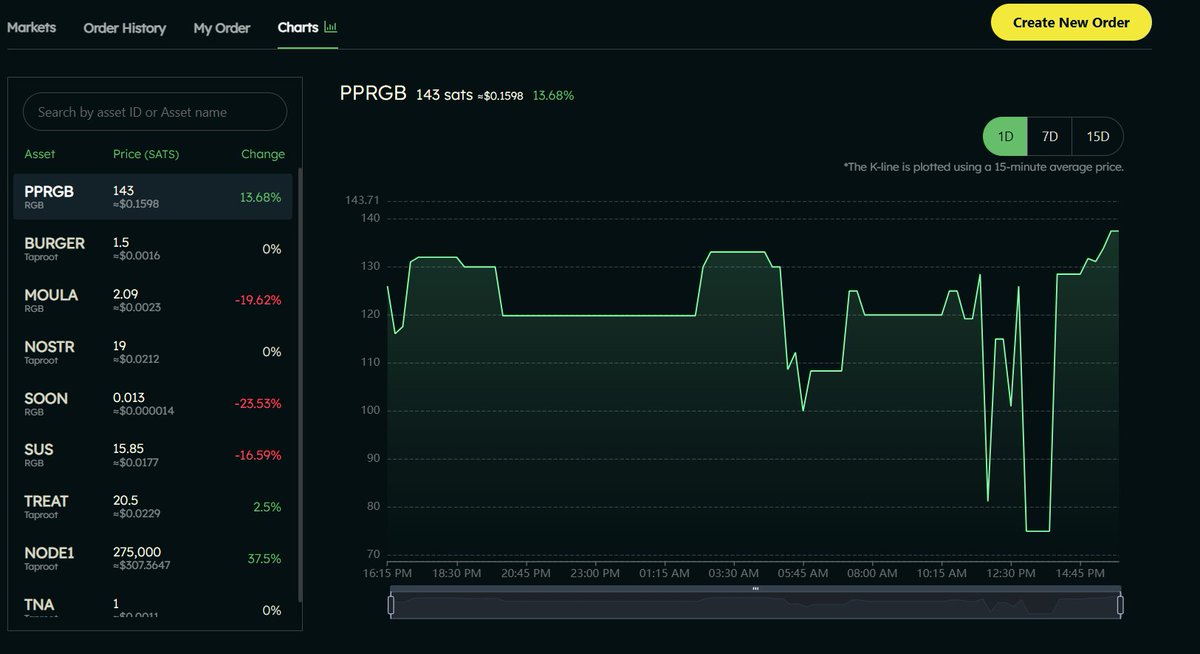Open the Order History tab
The width and height of the screenshot is (1200, 654).
pos(125,28)
